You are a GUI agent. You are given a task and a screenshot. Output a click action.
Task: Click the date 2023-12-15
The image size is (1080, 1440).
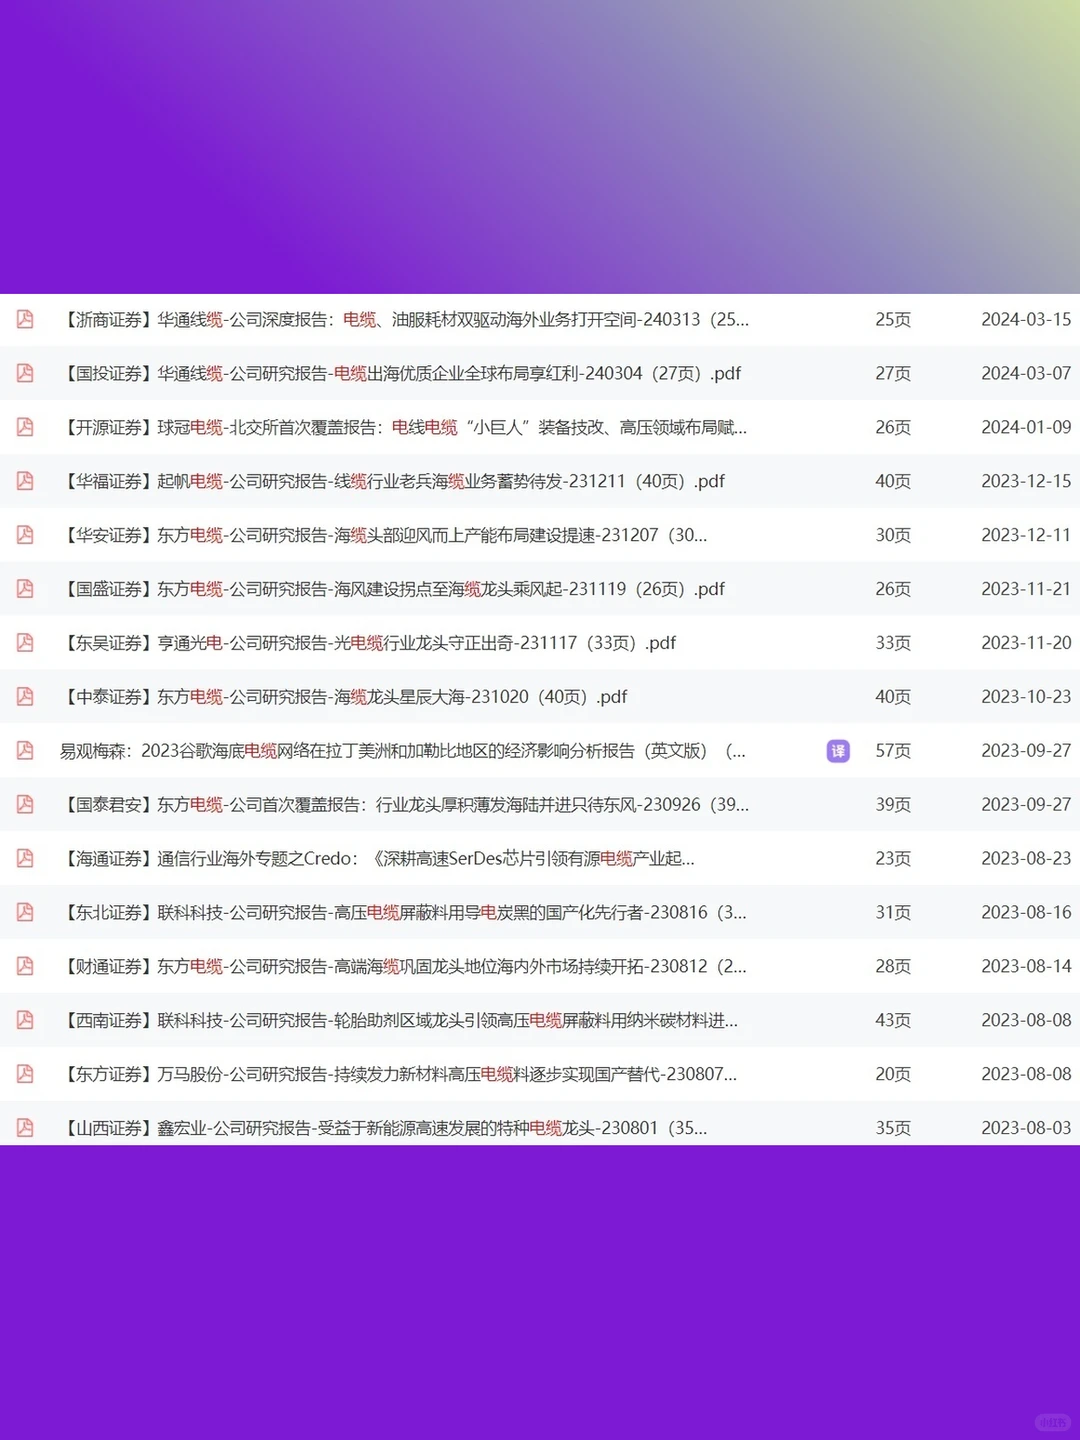[x=1026, y=482]
